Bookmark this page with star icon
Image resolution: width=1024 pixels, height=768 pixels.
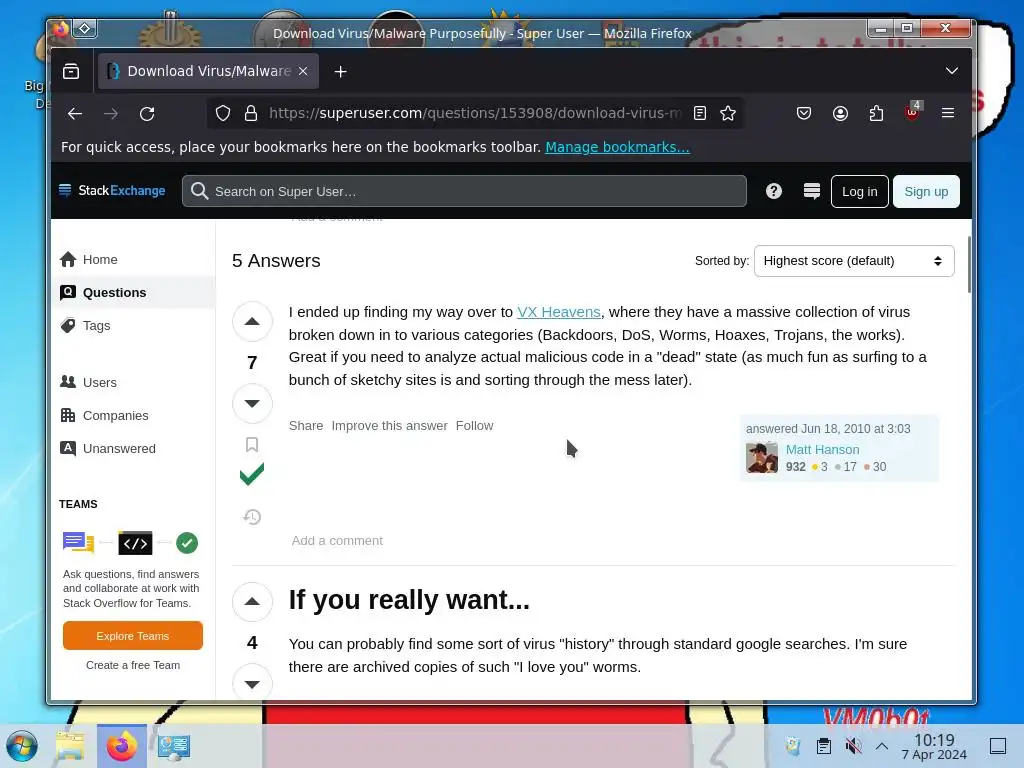(x=728, y=113)
